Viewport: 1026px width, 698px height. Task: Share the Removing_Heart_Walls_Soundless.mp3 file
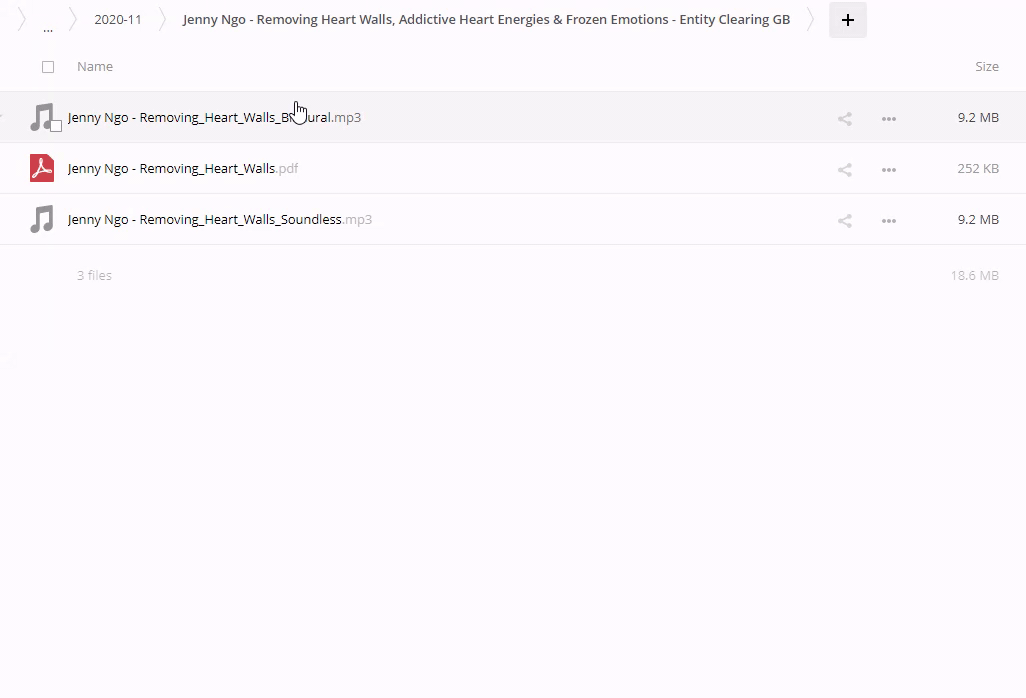click(845, 220)
